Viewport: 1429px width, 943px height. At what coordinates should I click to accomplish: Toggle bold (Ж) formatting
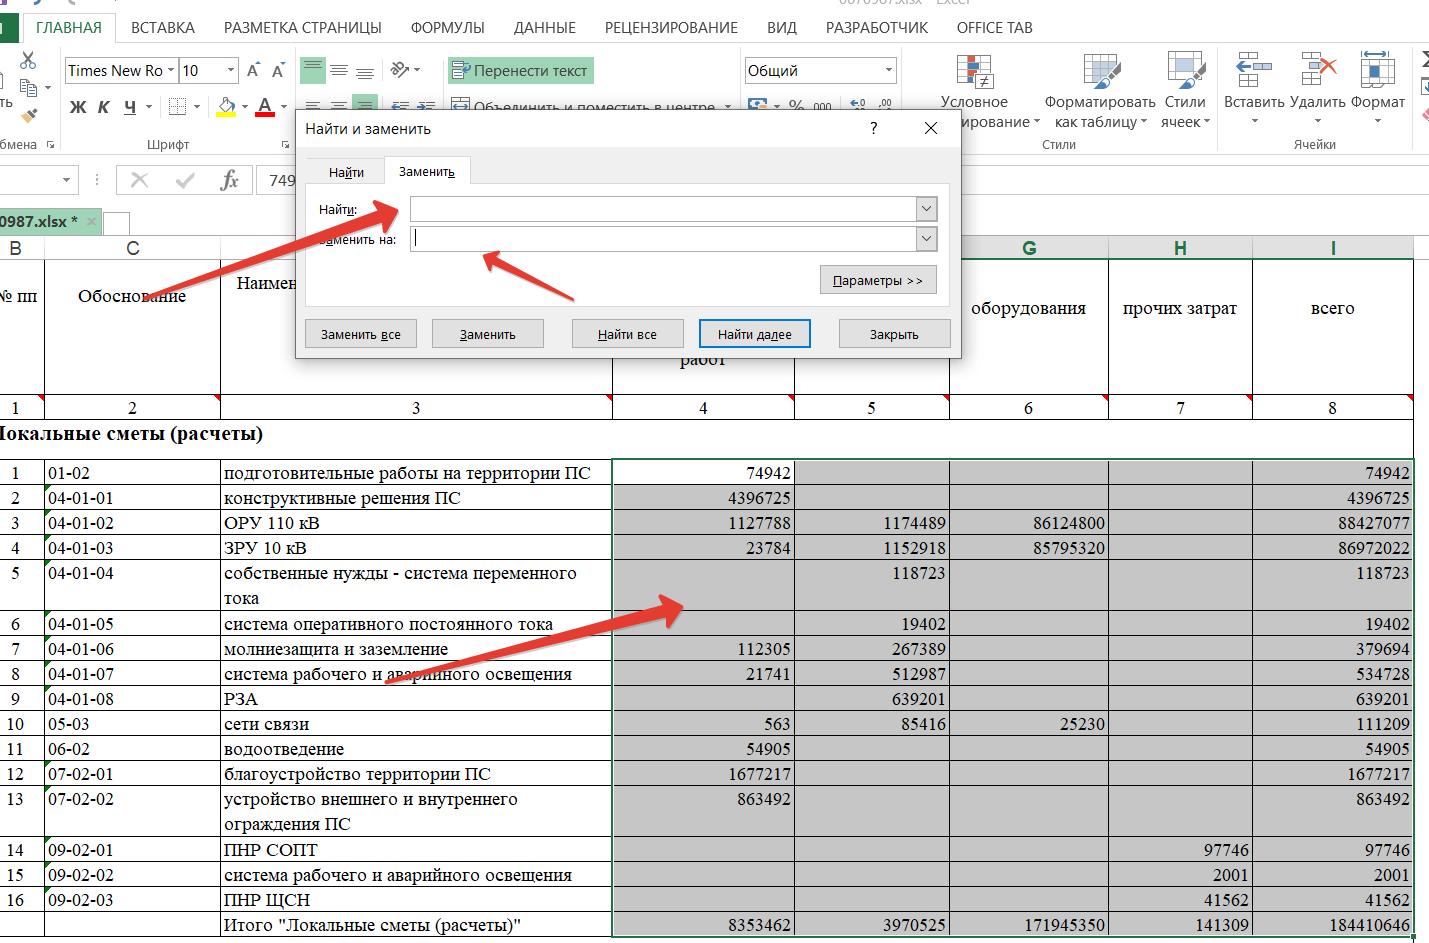[78, 107]
